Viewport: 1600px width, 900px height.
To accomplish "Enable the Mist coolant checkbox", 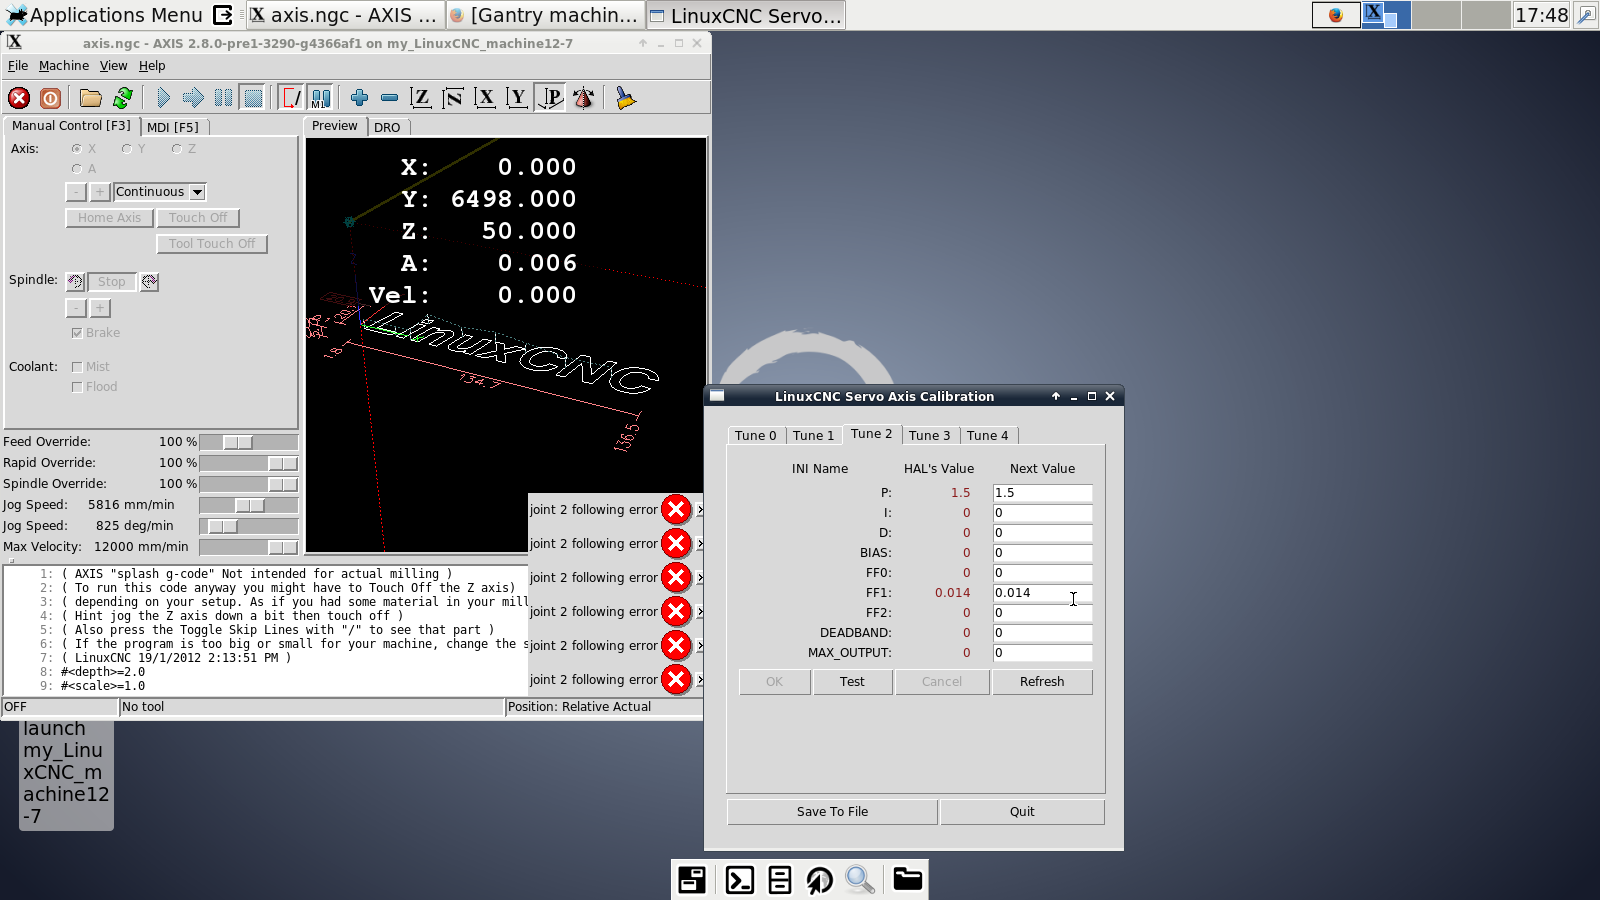I will click(77, 367).
